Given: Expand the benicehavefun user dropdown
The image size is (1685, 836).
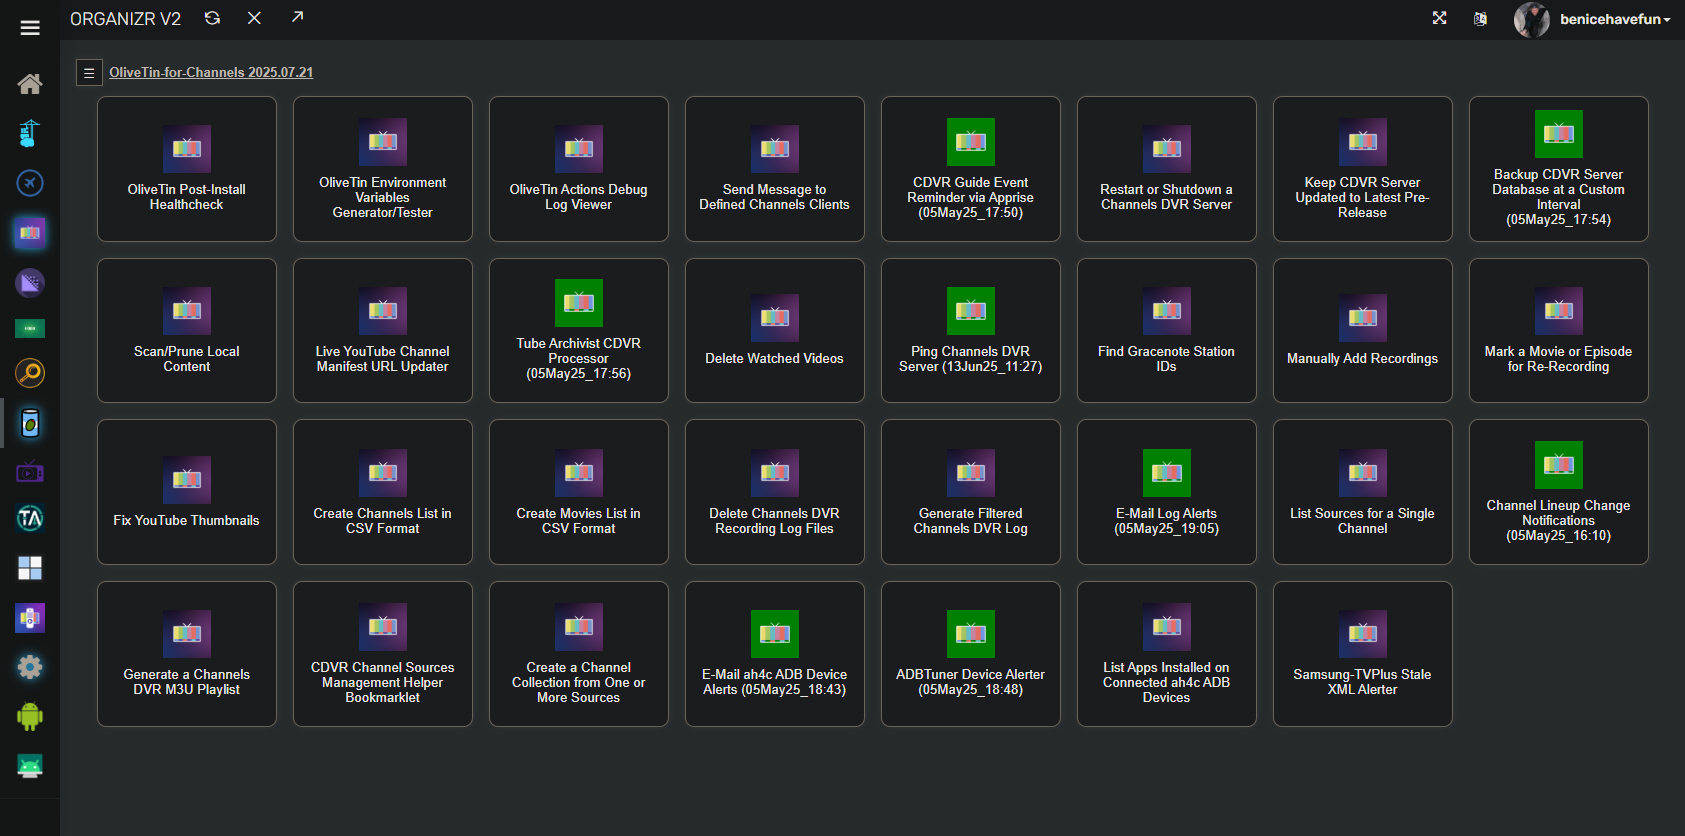Looking at the screenshot, I should click(x=1614, y=19).
